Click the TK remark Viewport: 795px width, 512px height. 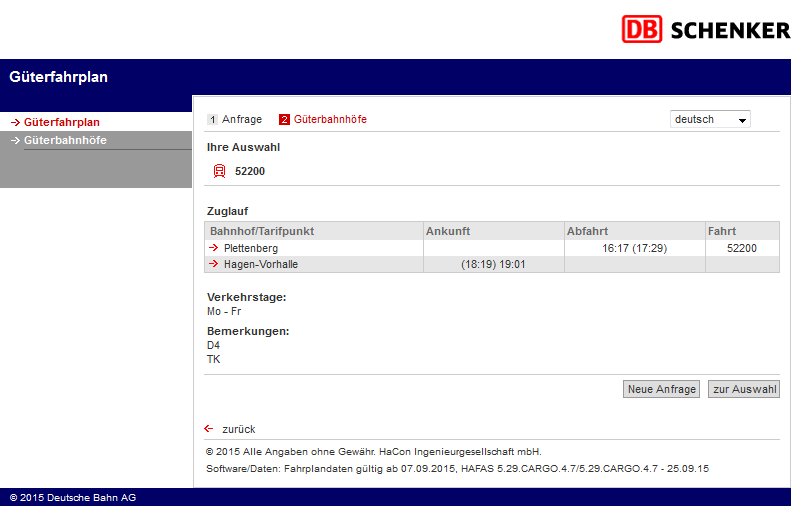pos(213,359)
